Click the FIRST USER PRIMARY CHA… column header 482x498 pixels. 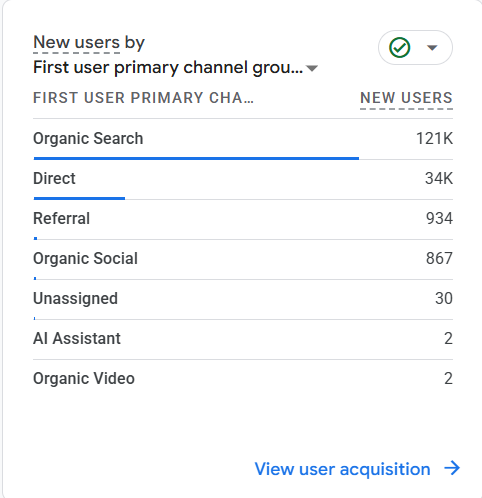point(143,98)
